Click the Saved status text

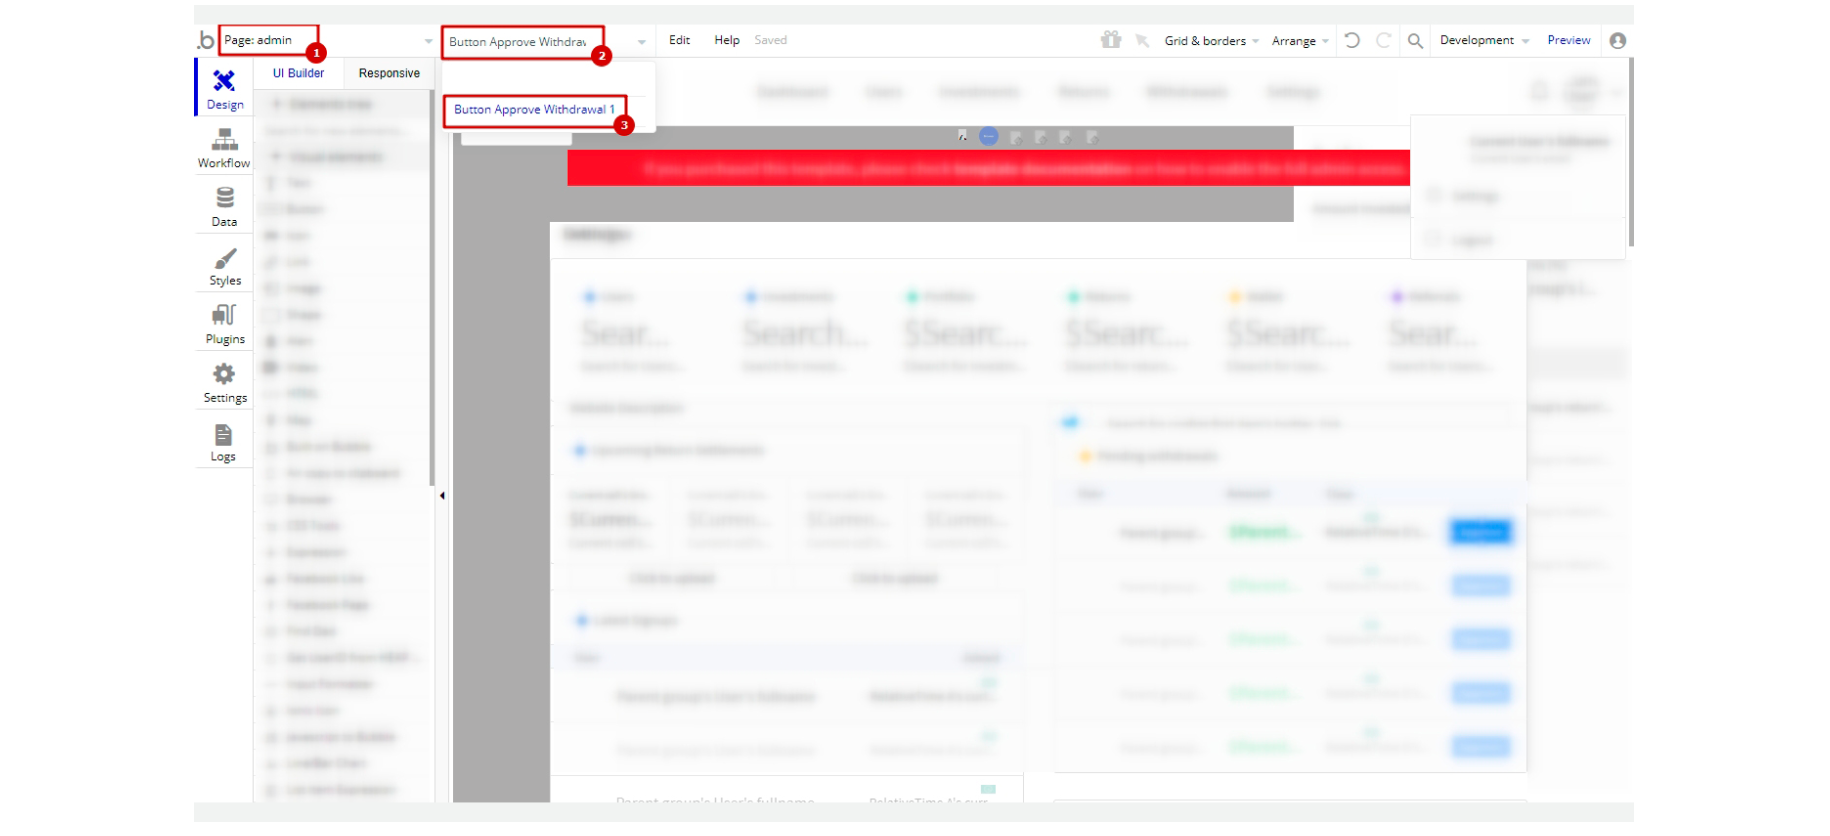point(770,40)
